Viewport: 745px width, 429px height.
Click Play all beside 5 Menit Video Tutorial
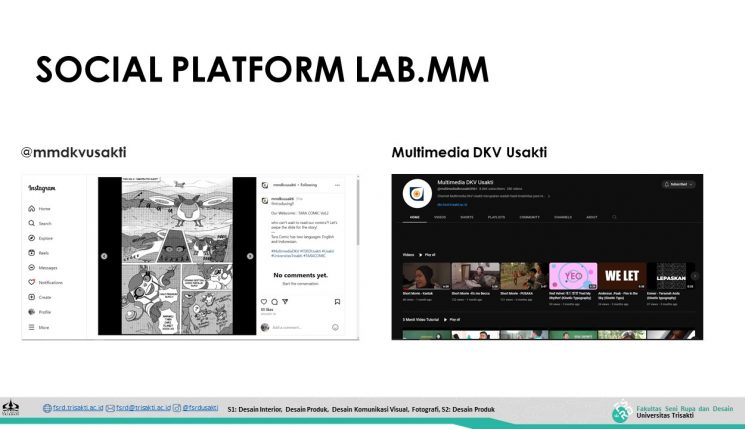click(x=452, y=320)
